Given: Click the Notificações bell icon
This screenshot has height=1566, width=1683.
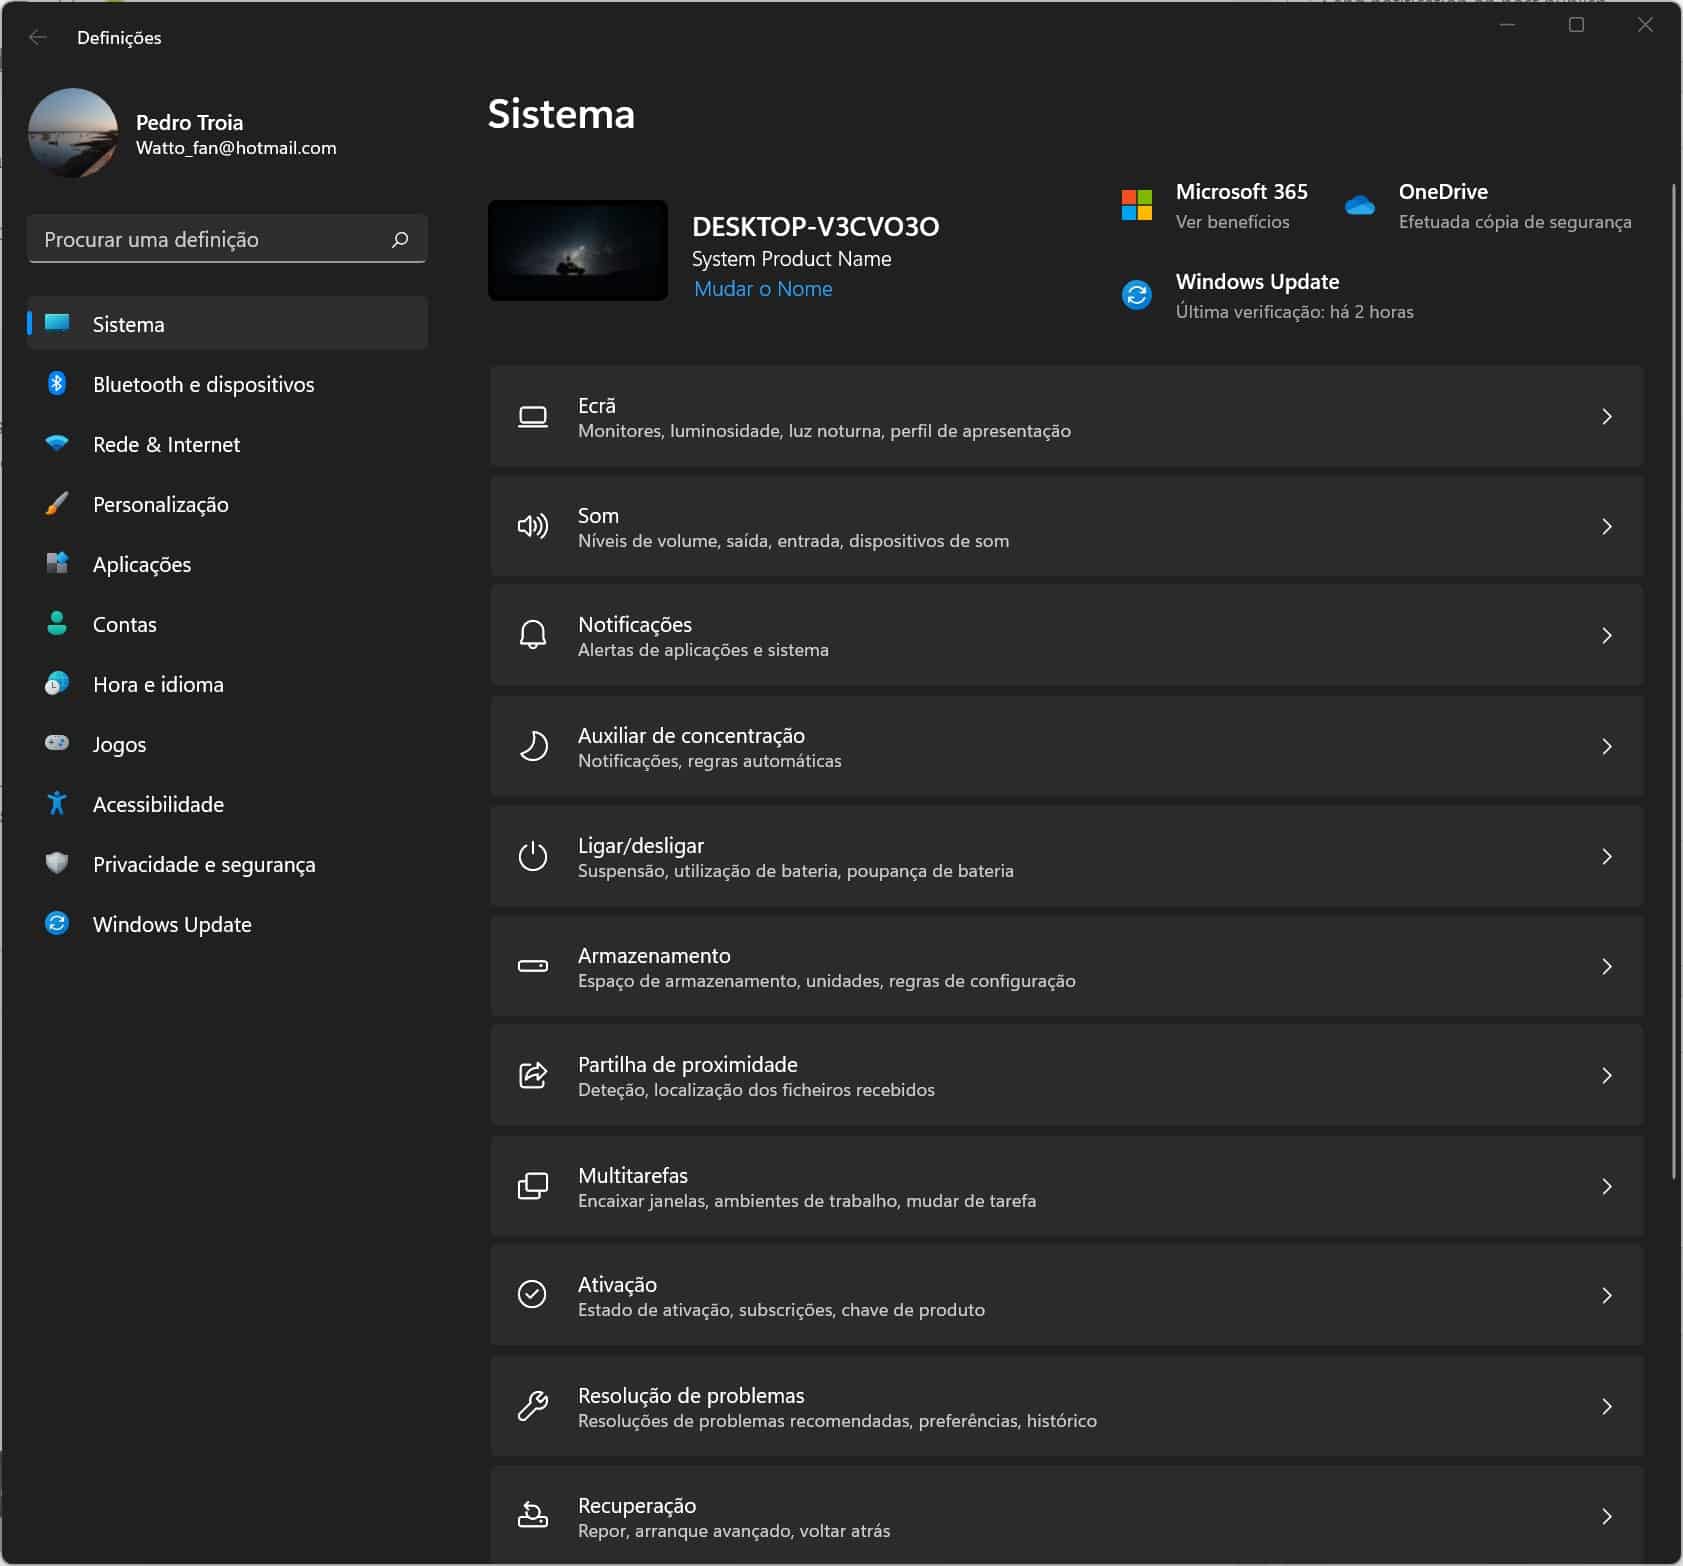Looking at the screenshot, I should [x=532, y=636].
